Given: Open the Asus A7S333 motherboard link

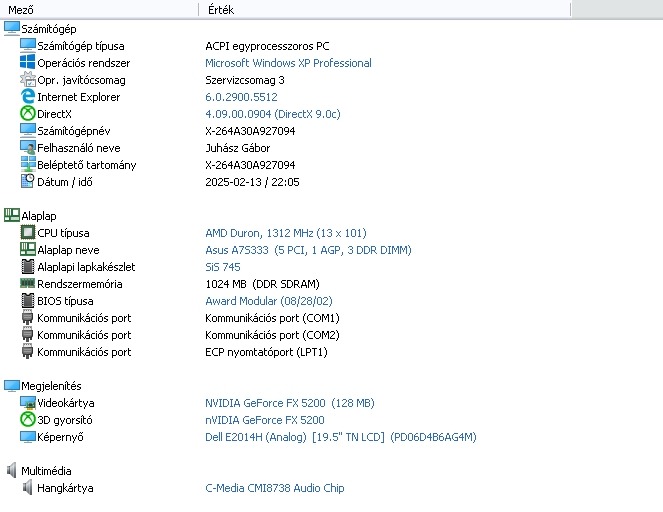Looking at the screenshot, I should 308,250.
